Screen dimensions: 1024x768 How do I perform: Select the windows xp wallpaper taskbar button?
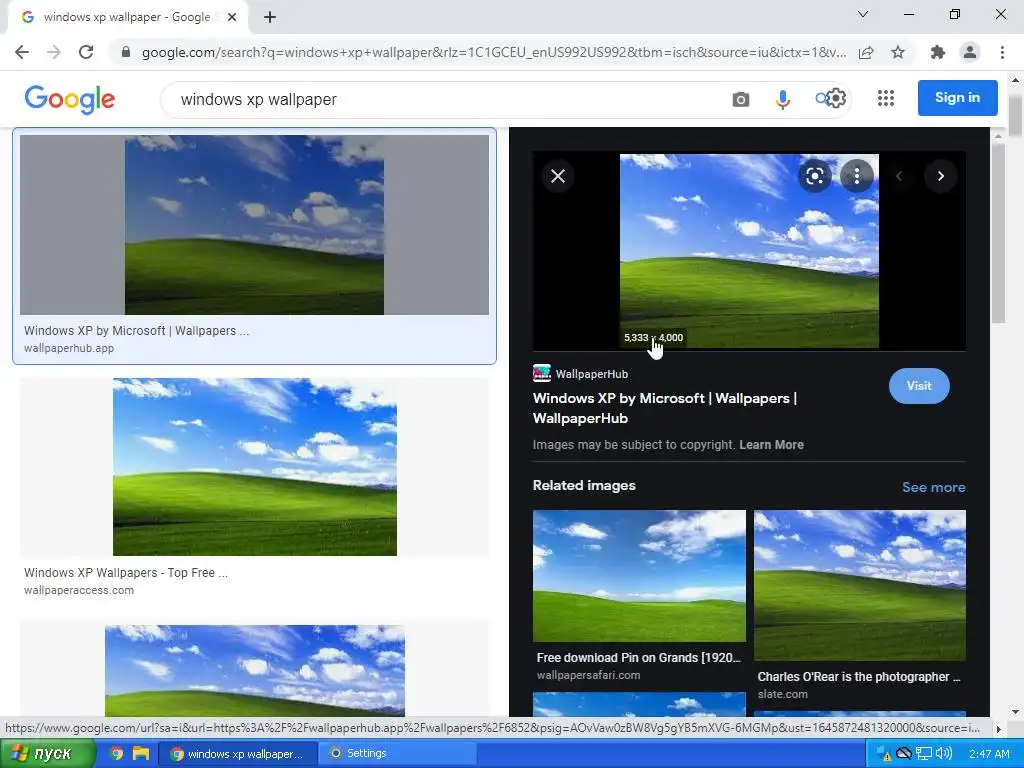[238, 754]
